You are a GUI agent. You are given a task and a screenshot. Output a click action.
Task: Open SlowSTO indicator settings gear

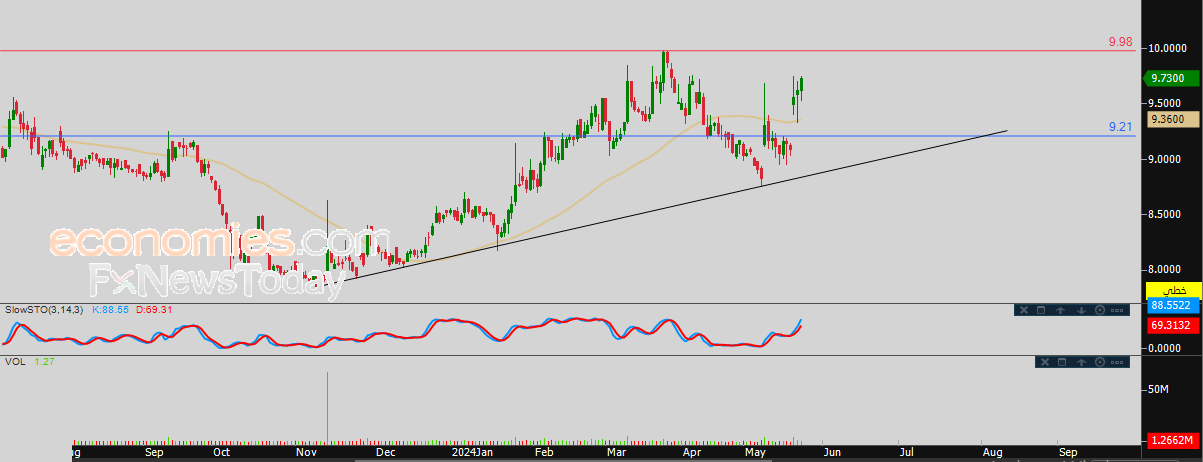click(1100, 310)
